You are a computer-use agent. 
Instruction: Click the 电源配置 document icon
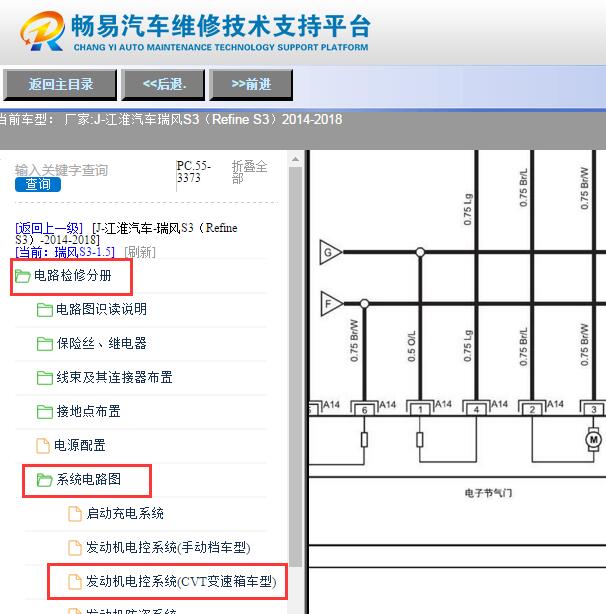click(x=43, y=446)
